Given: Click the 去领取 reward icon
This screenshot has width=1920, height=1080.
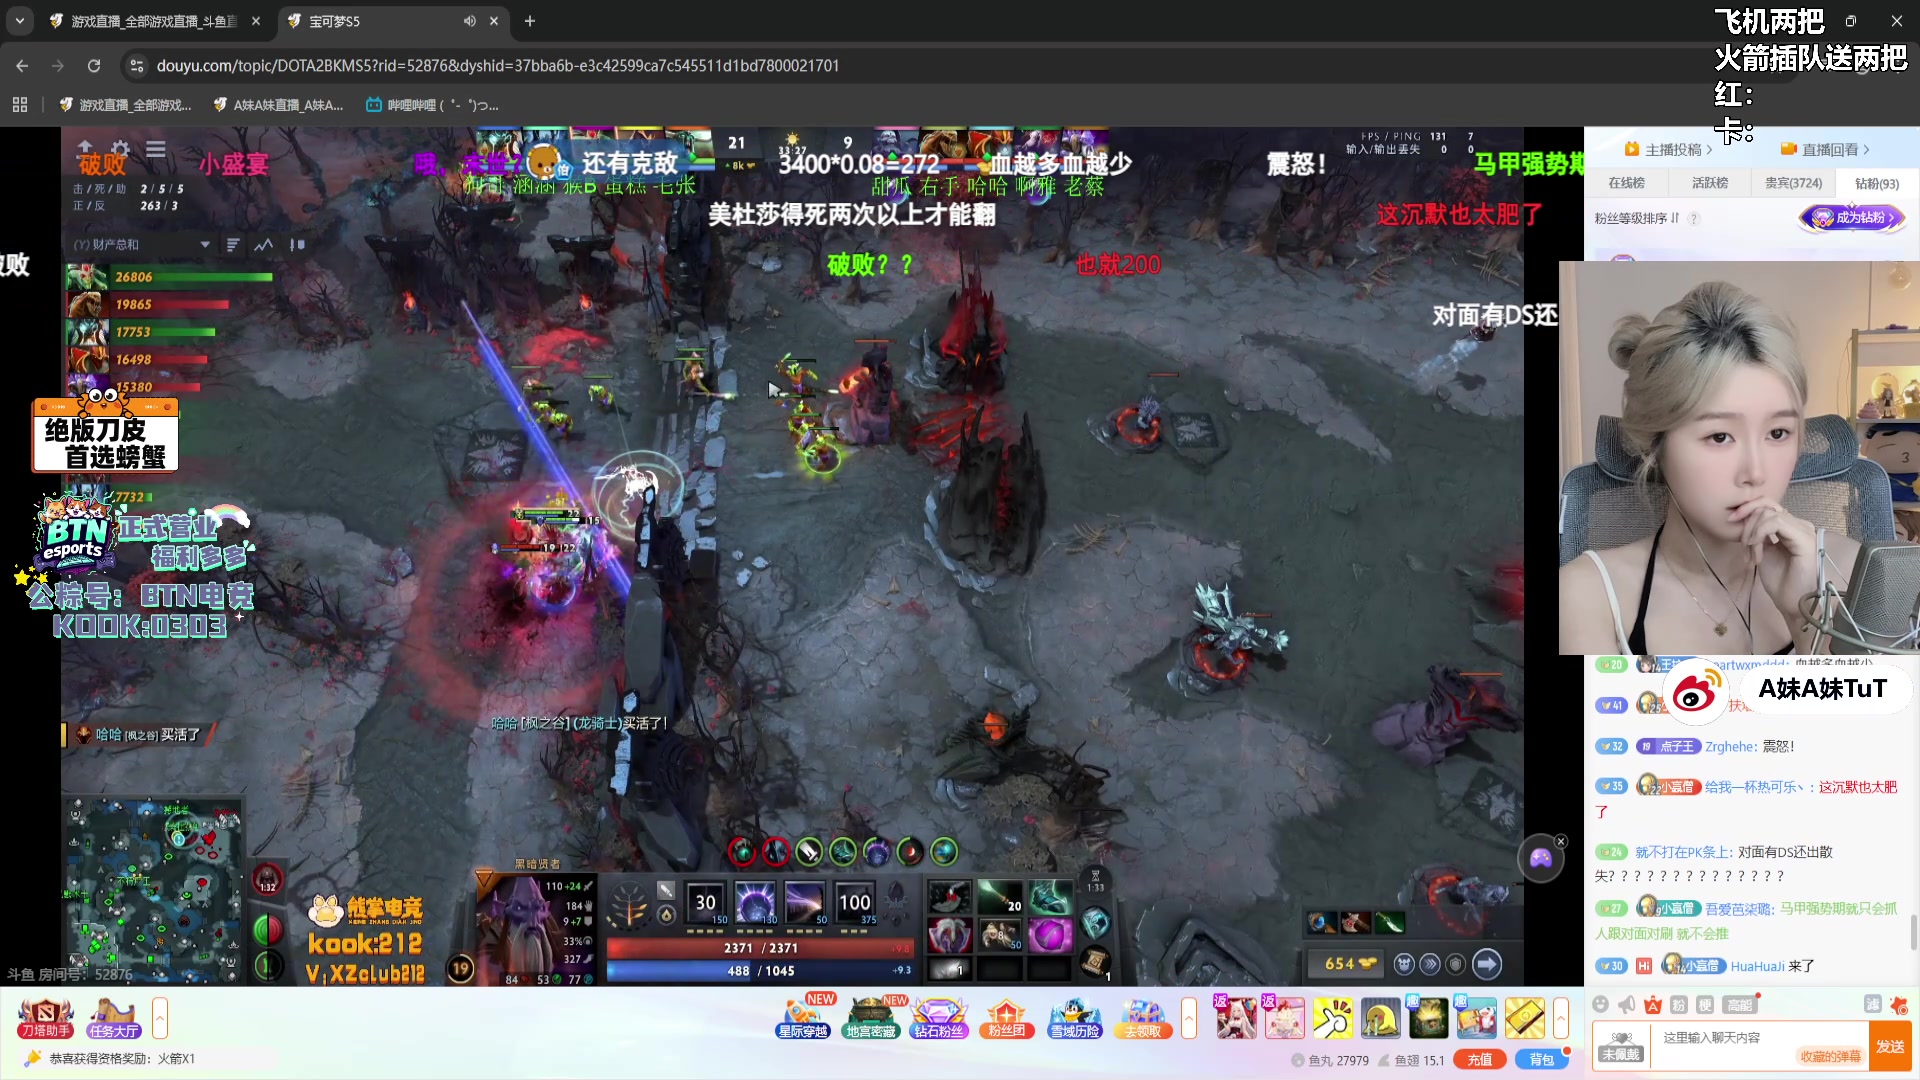Looking at the screenshot, I should [x=1143, y=1018].
